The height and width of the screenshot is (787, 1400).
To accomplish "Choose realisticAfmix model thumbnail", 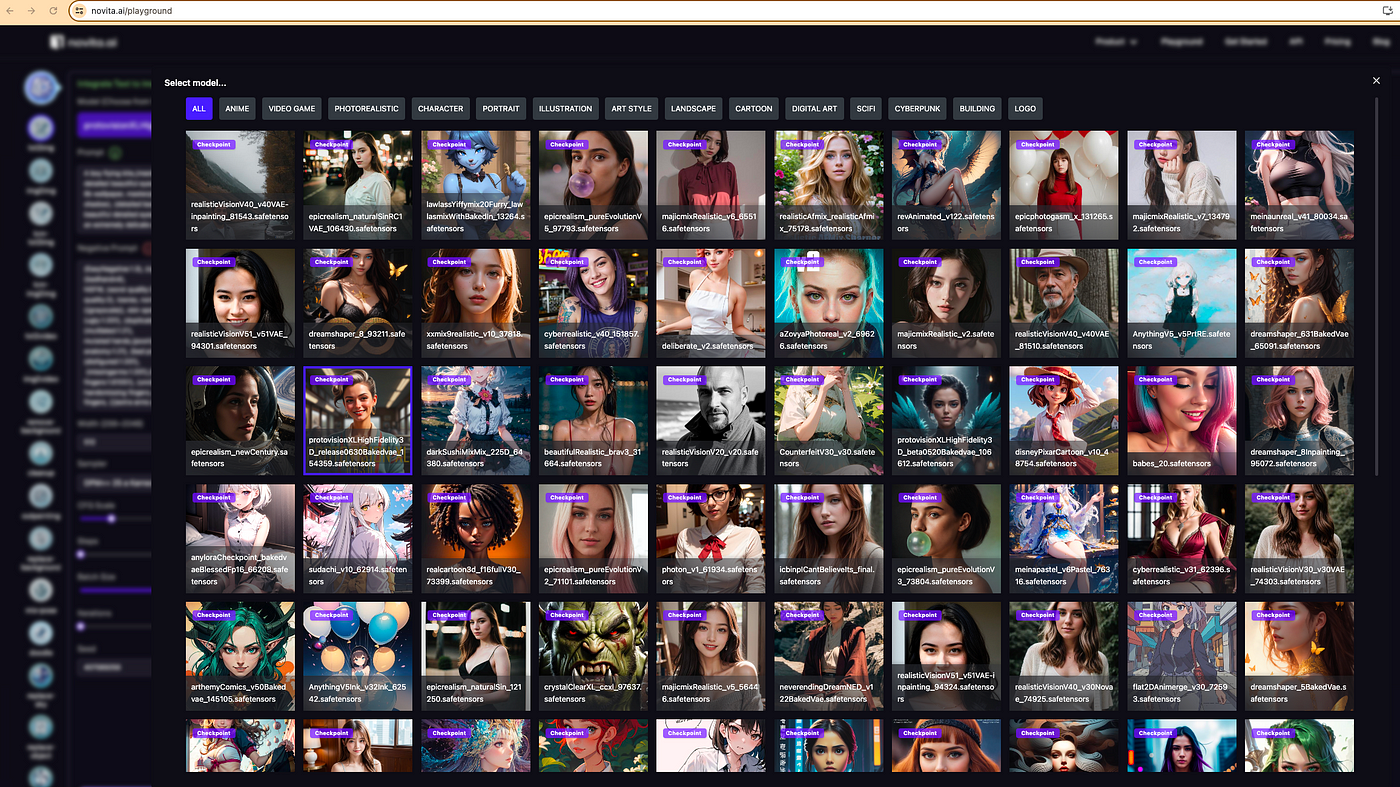I will click(x=829, y=185).
